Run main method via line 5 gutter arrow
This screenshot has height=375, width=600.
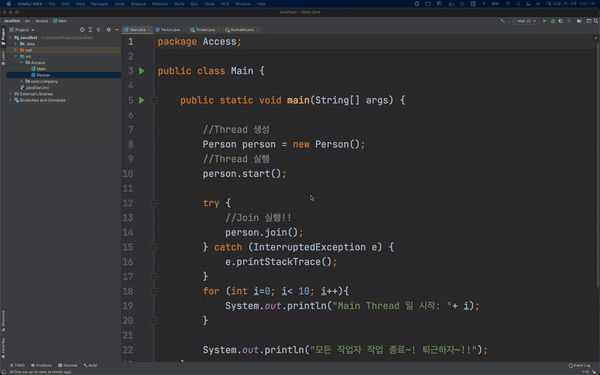pos(142,100)
